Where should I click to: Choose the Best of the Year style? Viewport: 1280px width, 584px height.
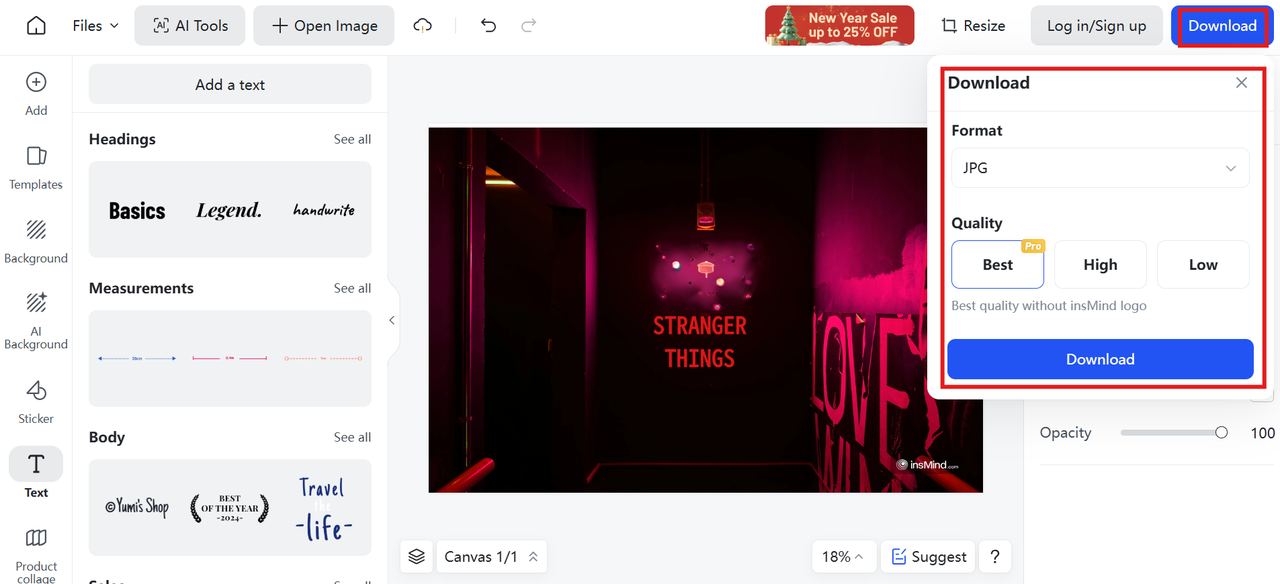pyautogui.click(x=230, y=507)
